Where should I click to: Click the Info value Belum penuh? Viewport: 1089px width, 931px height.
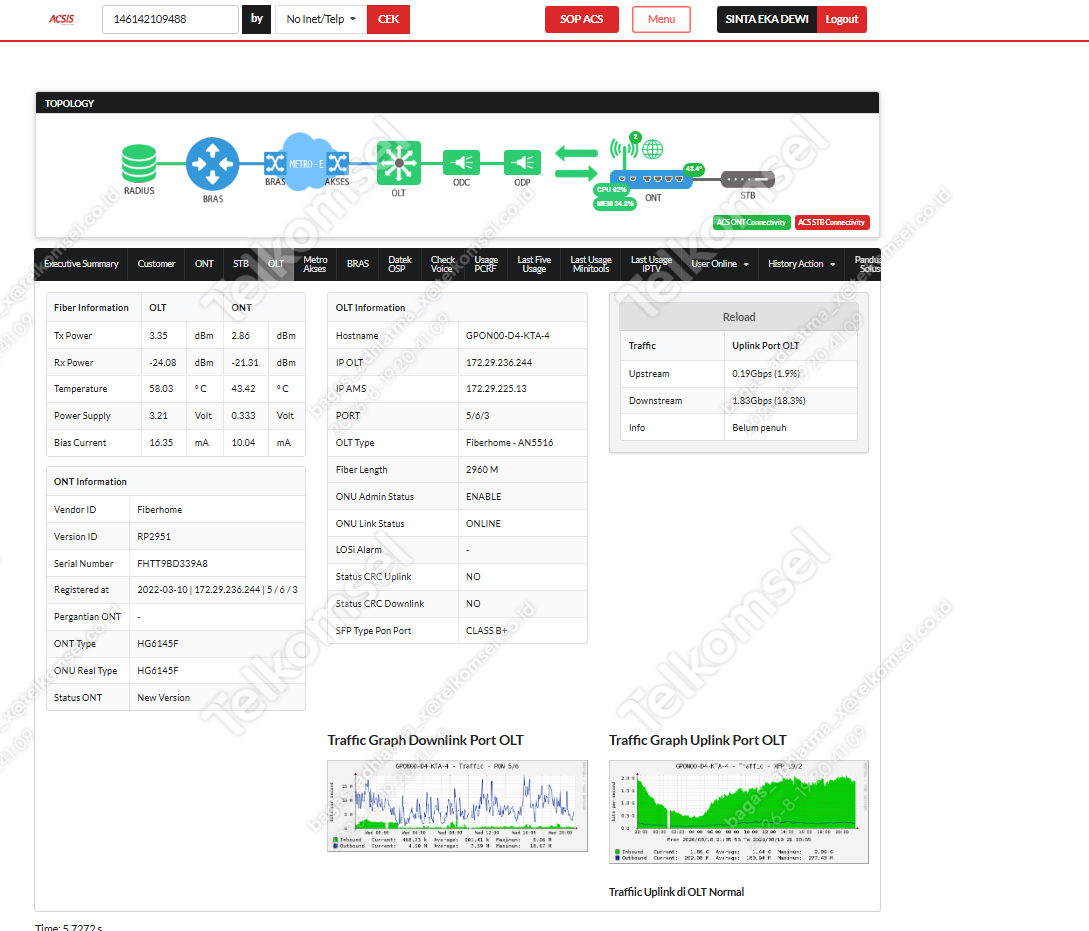coord(759,428)
